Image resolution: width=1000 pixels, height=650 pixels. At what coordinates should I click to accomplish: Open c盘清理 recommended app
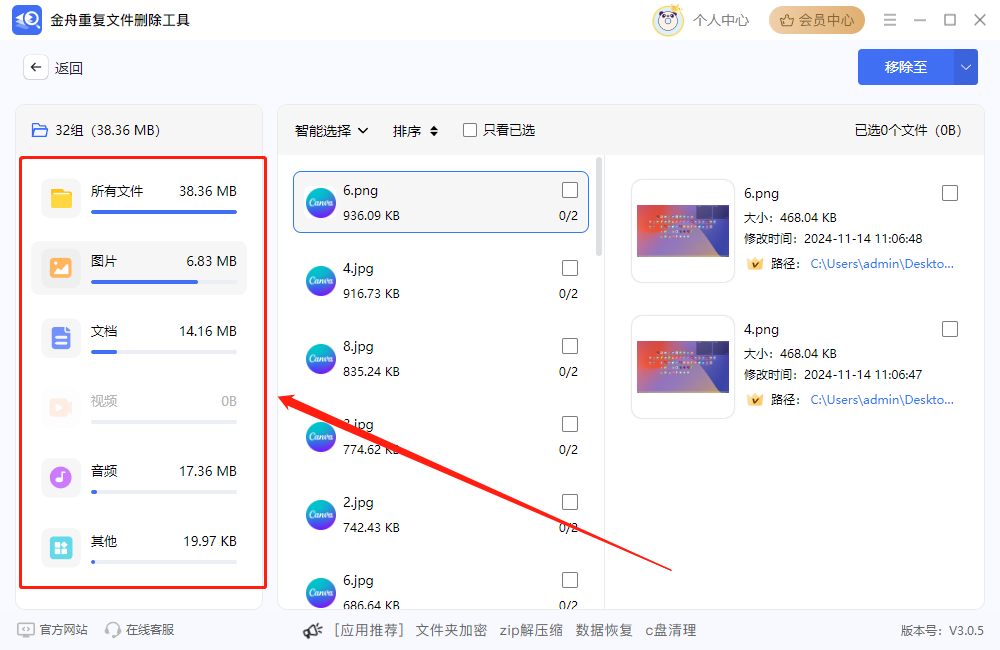(x=670, y=630)
